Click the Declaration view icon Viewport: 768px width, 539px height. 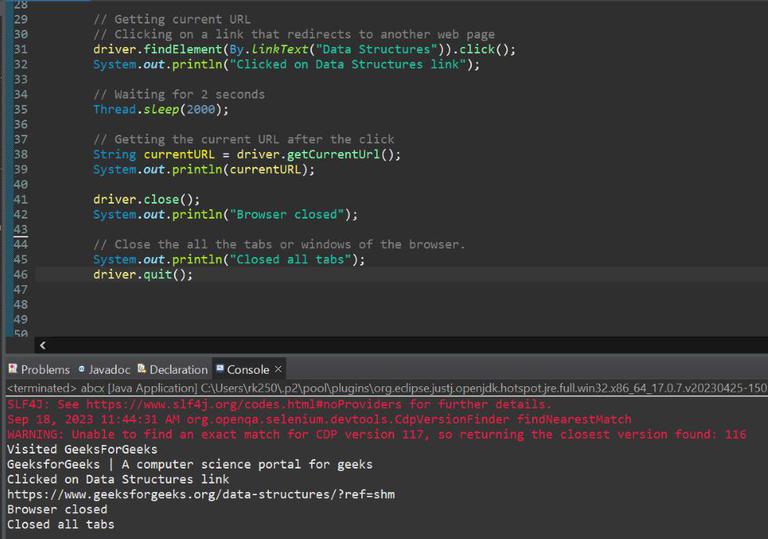tap(142, 368)
